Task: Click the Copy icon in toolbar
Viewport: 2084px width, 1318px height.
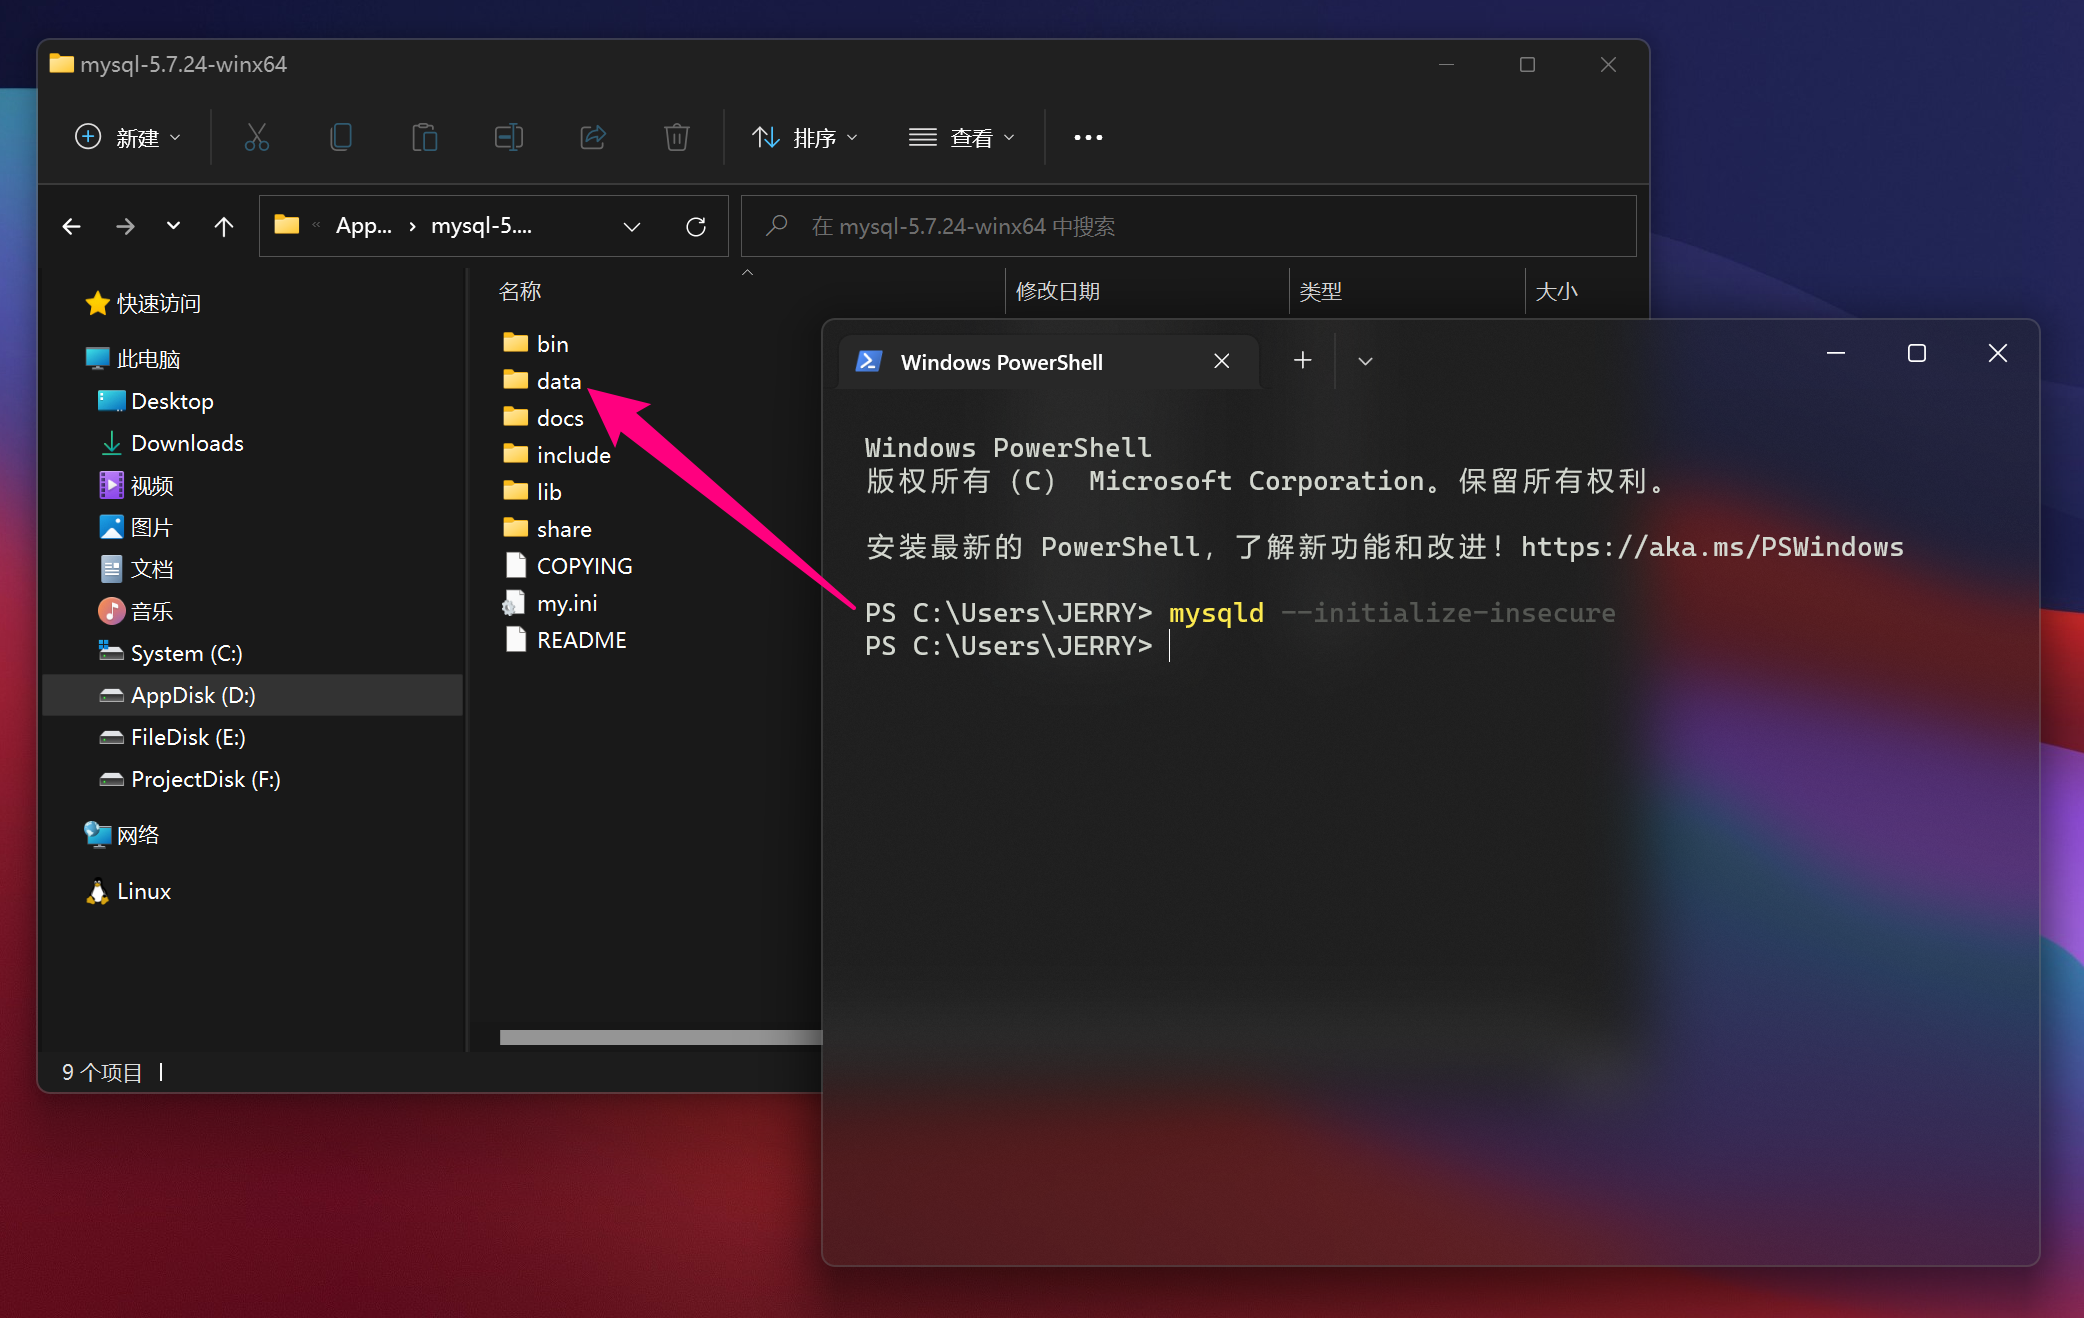Action: (x=341, y=137)
